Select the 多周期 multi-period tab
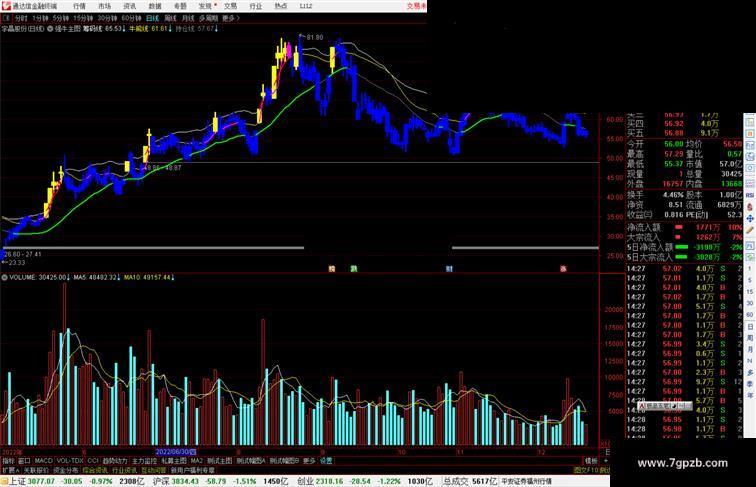Screen dimensions: 756x487 [x=208, y=18]
